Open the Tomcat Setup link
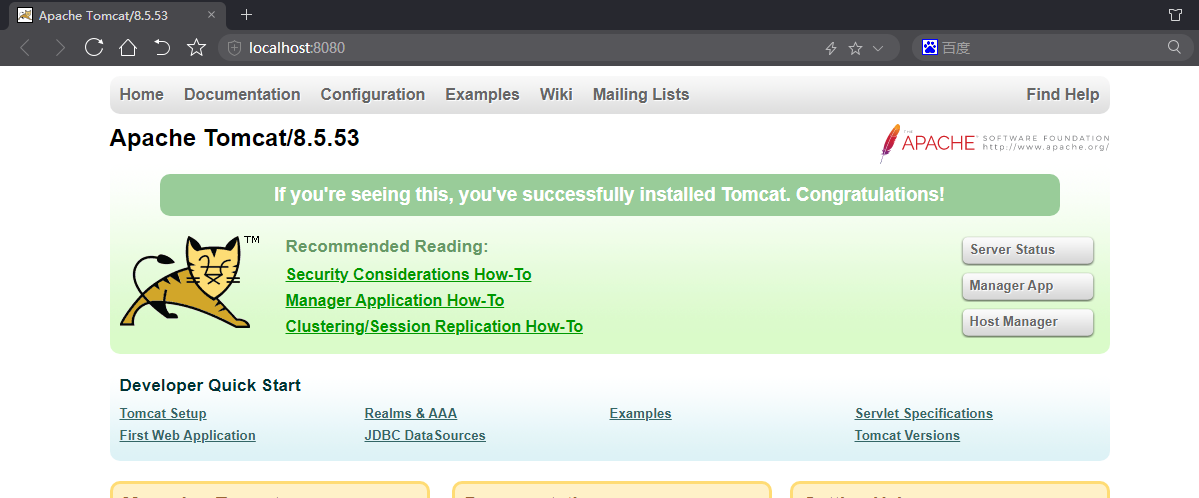The height and width of the screenshot is (498, 1199). pyautogui.click(x=163, y=414)
